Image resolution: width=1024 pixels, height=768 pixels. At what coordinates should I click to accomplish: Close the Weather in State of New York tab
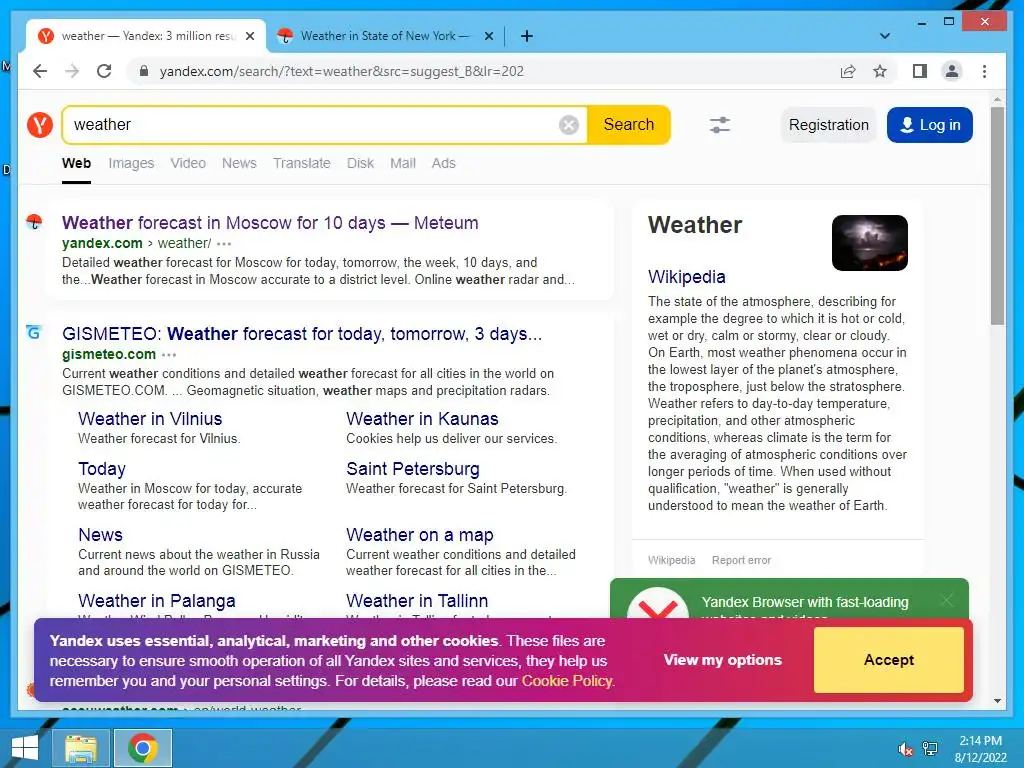point(488,36)
